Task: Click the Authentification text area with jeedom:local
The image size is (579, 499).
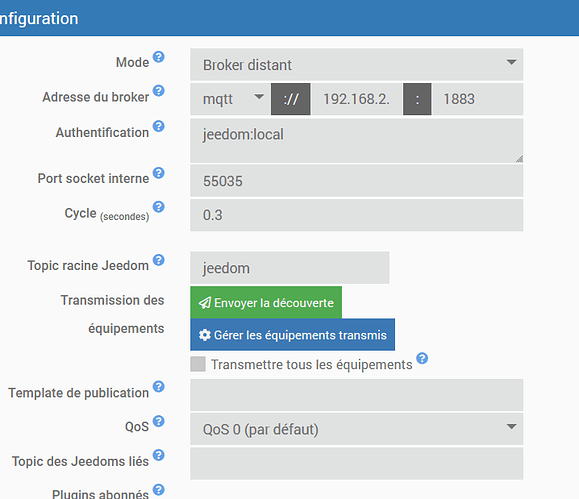Action: point(357,141)
